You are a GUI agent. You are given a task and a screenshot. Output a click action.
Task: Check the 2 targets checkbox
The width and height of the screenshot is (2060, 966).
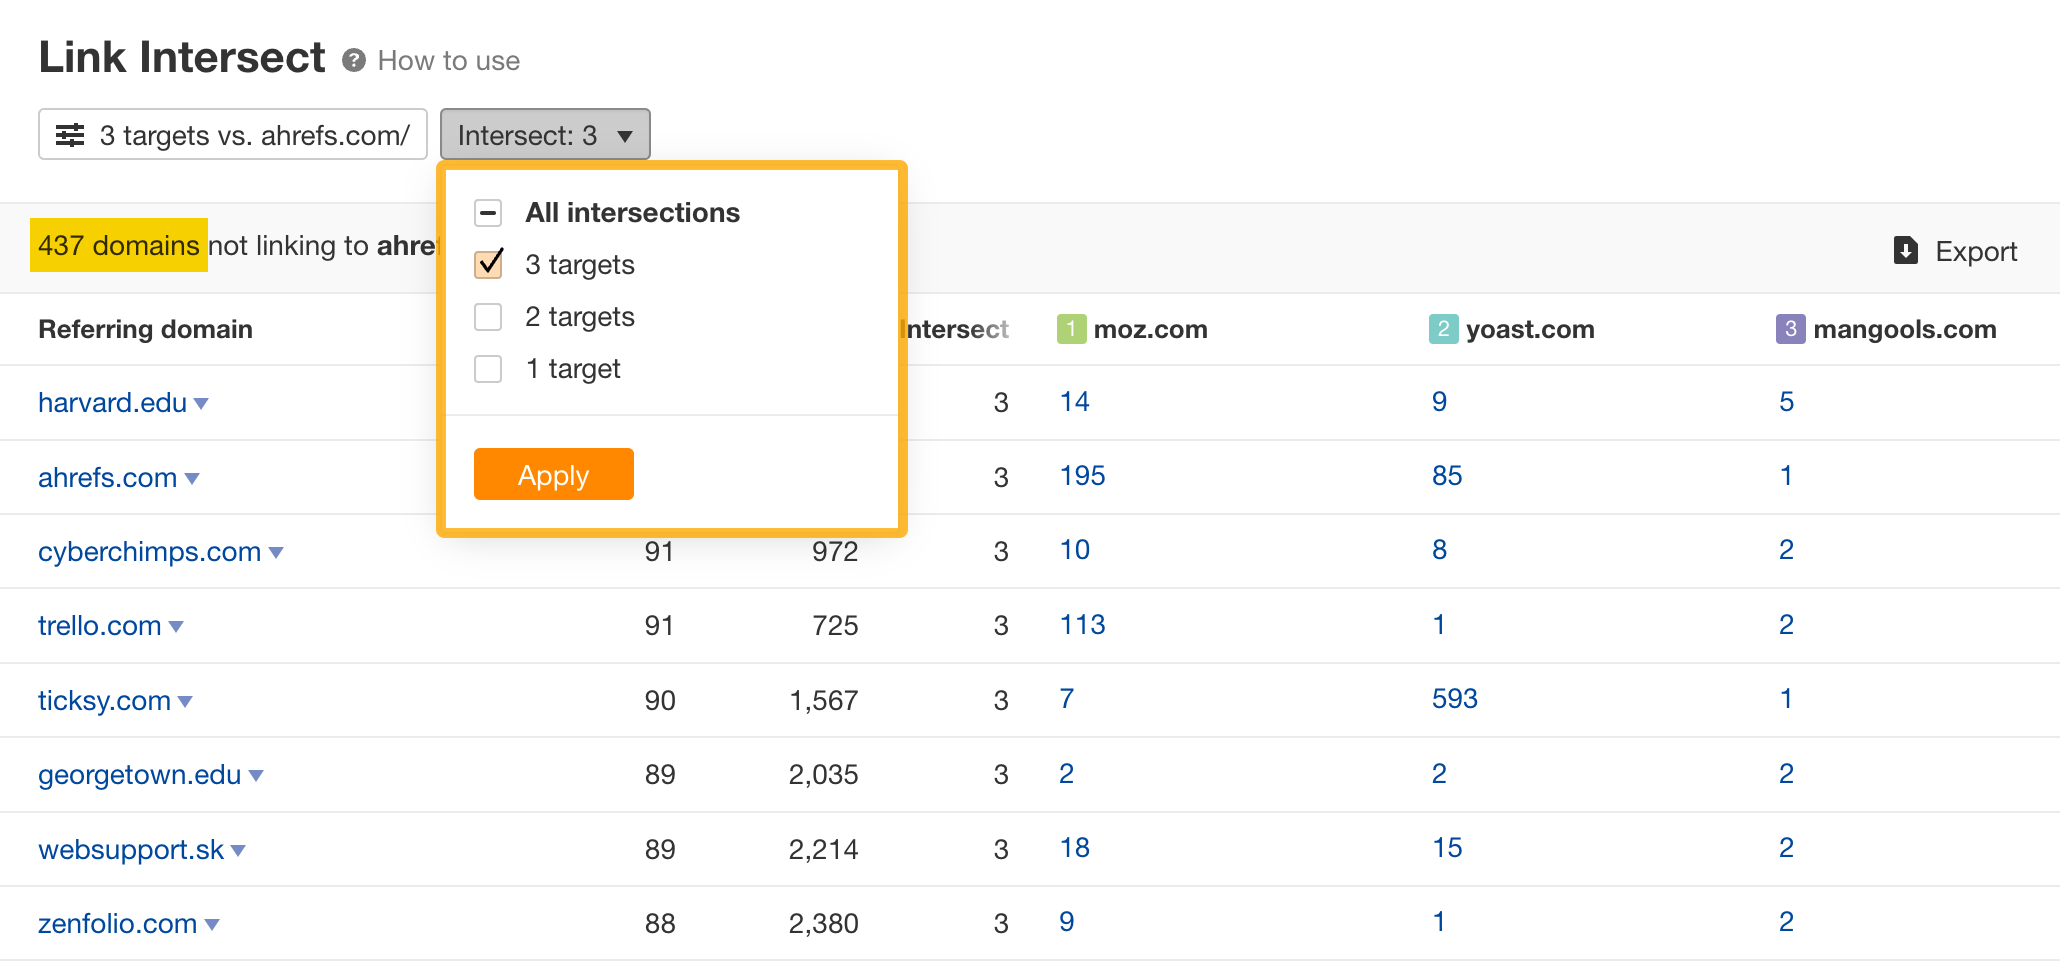[x=488, y=317]
